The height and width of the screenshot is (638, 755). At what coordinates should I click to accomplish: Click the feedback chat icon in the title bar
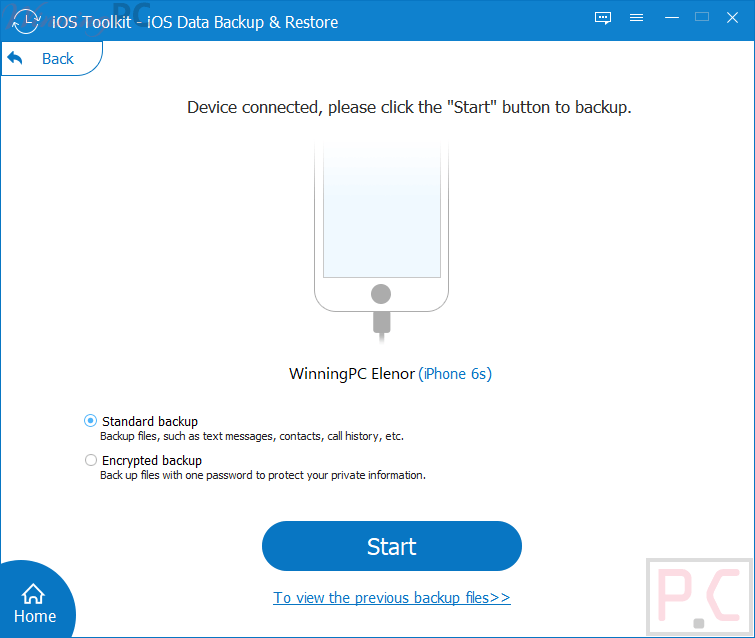pos(602,18)
